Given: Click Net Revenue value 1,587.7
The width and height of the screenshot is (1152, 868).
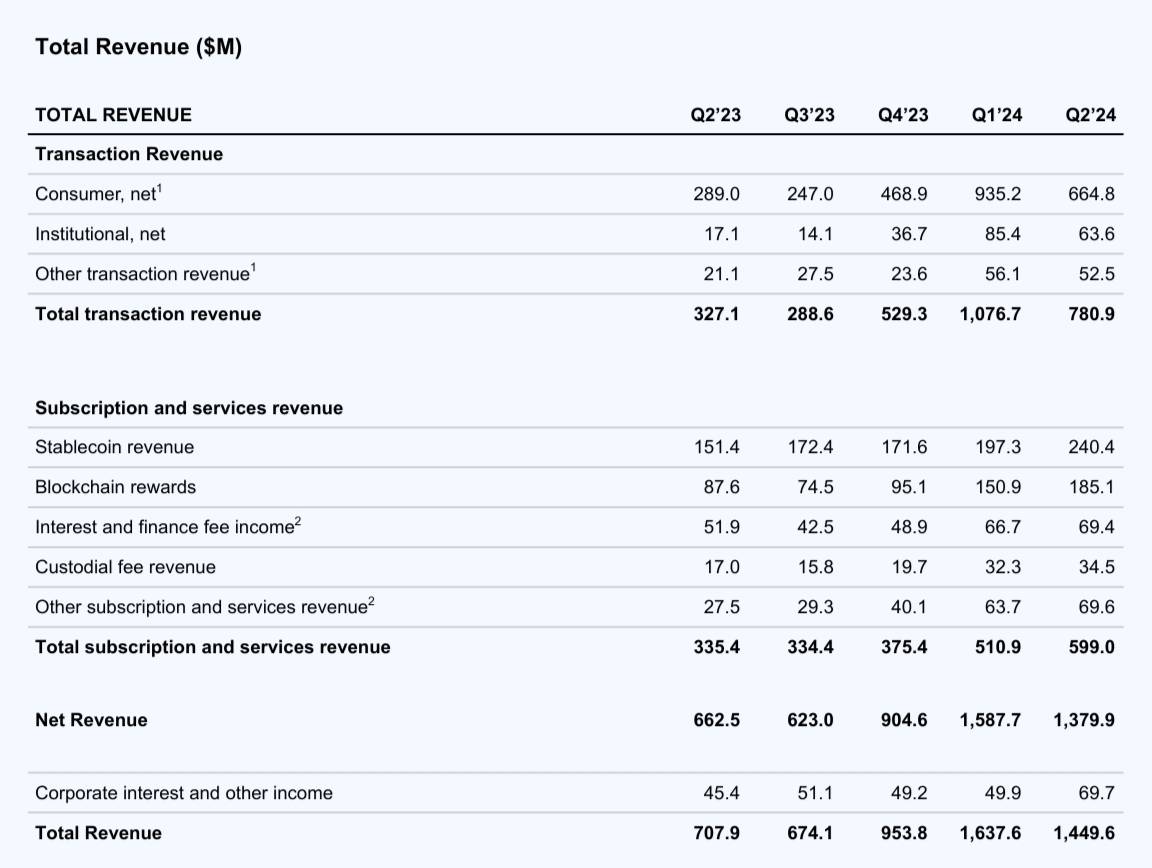Looking at the screenshot, I should coord(990,720).
